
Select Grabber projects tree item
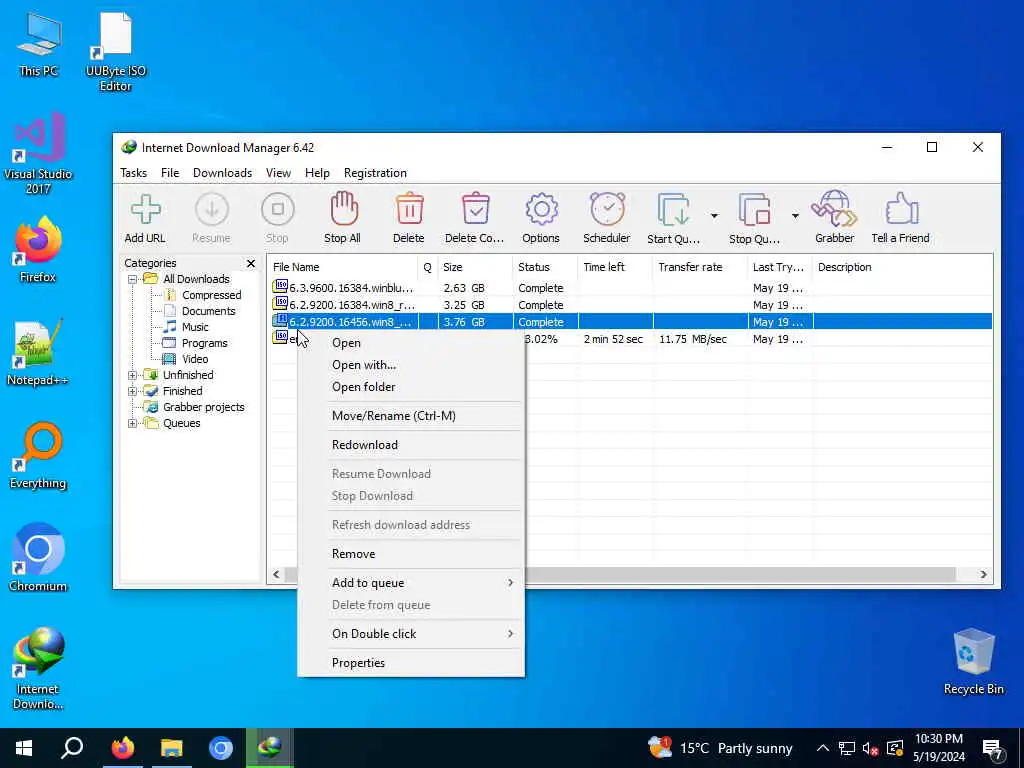pos(203,408)
